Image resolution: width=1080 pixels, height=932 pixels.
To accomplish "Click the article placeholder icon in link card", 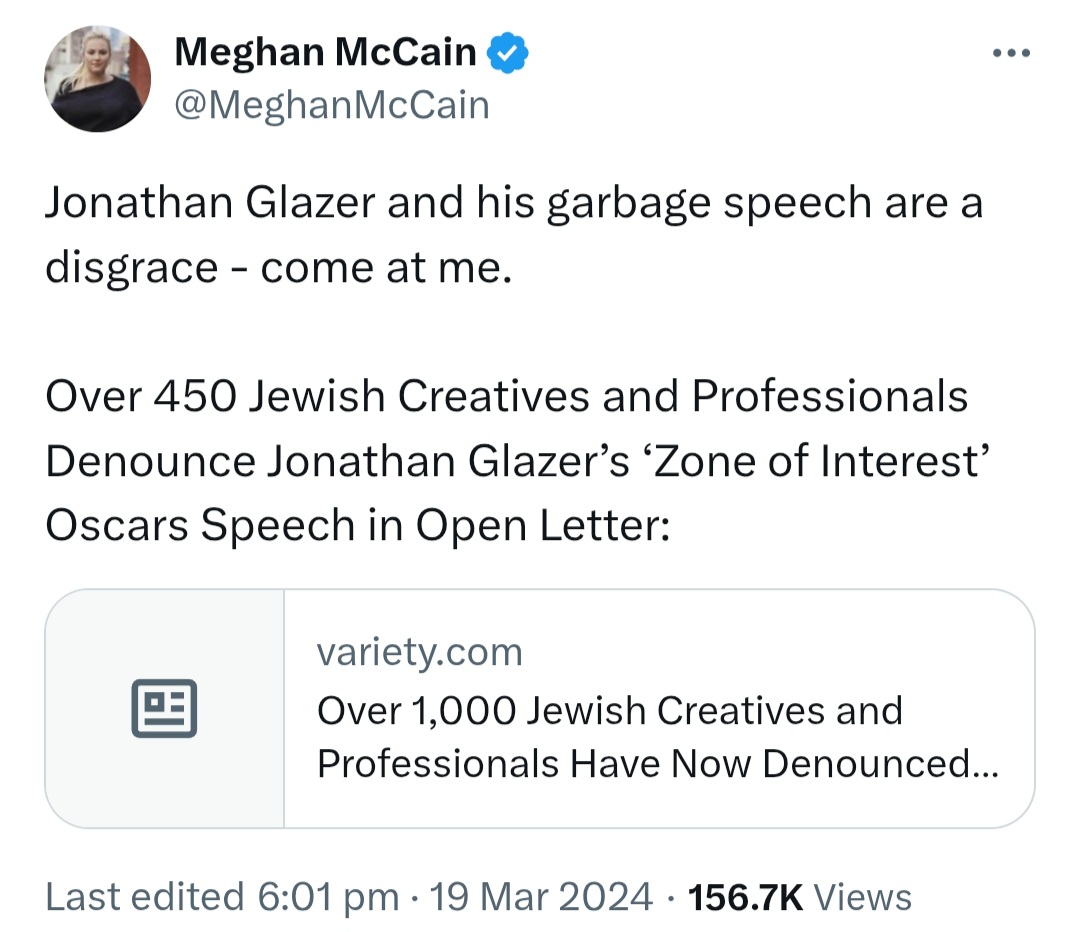I will point(164,708).
